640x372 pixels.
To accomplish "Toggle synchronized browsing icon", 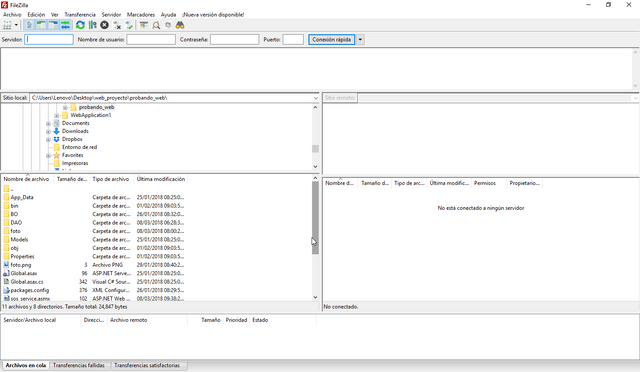I will 168,25.
